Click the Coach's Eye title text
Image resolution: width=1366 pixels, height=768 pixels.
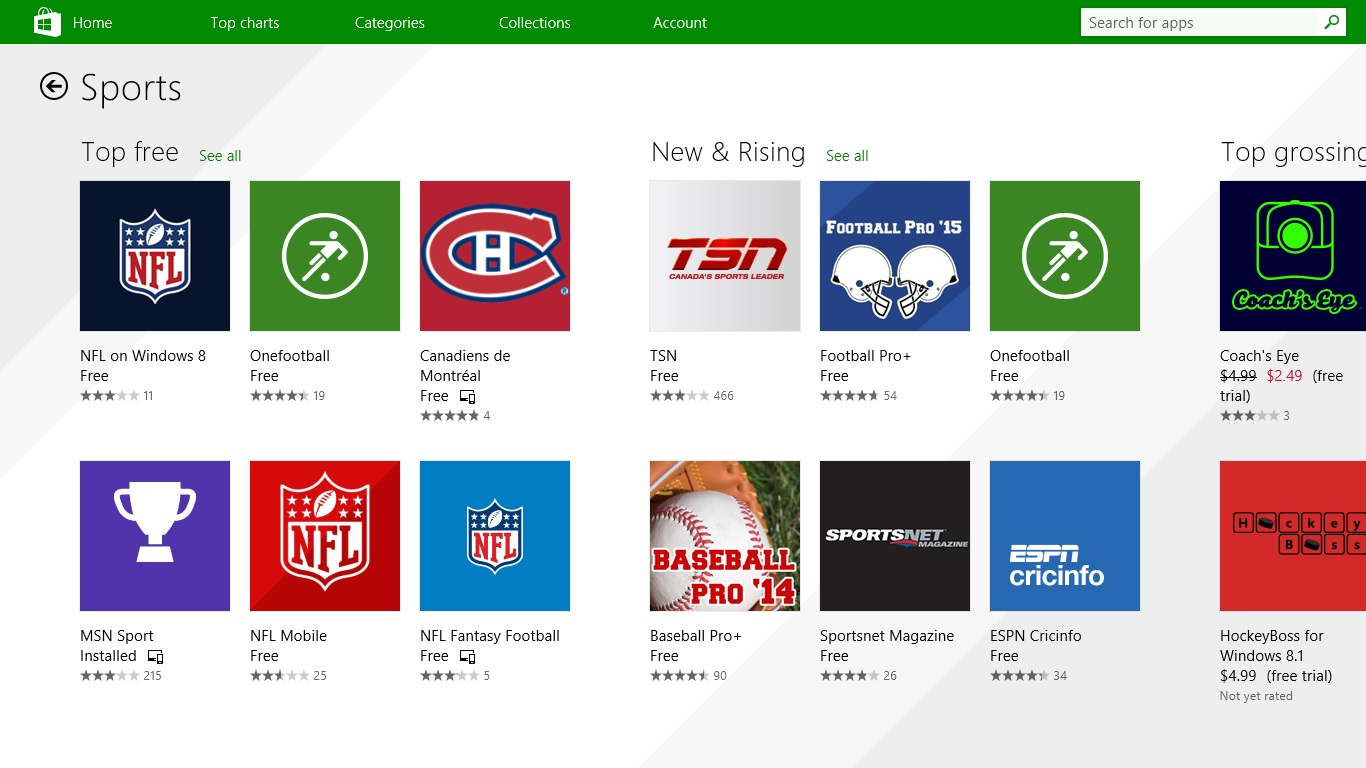click(x=1260, y=356)
